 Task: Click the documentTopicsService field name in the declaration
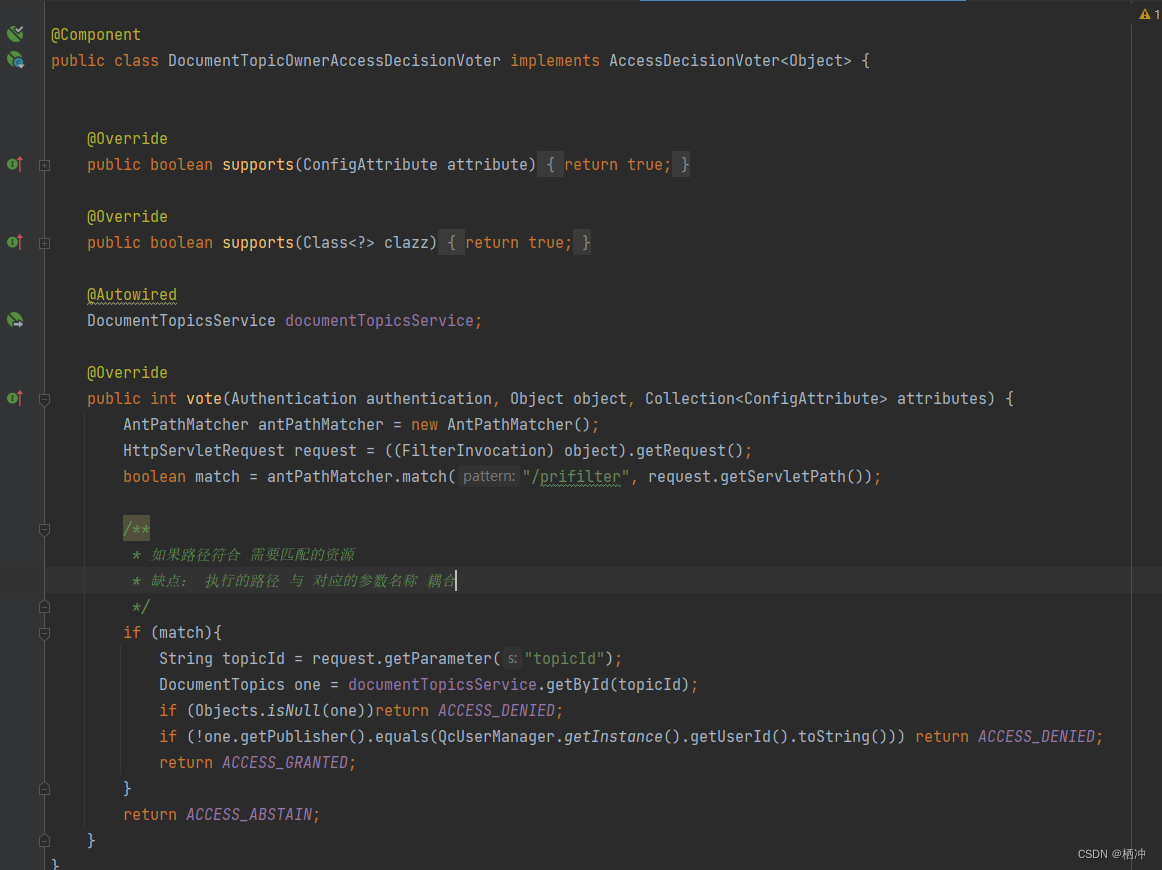(379, 320)
